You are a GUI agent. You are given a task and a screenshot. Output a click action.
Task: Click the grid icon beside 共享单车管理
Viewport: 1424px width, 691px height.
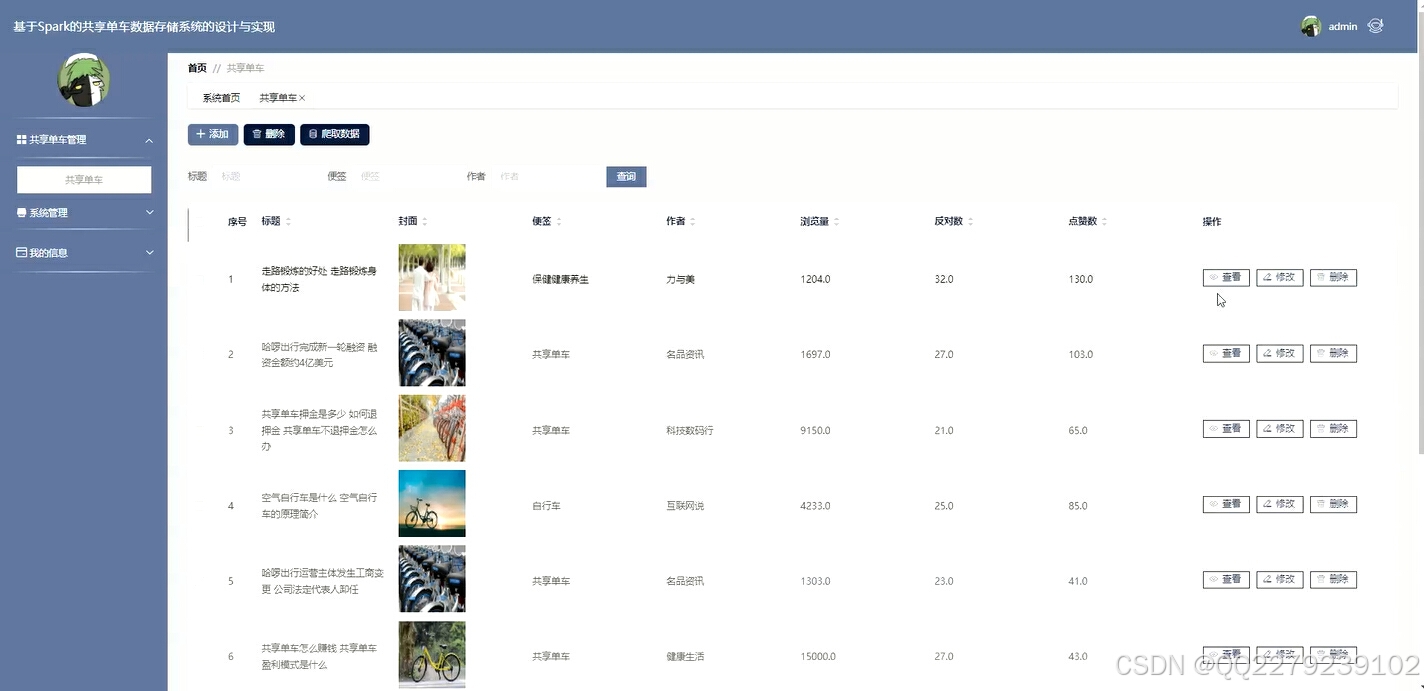click(x=19, y=139)
